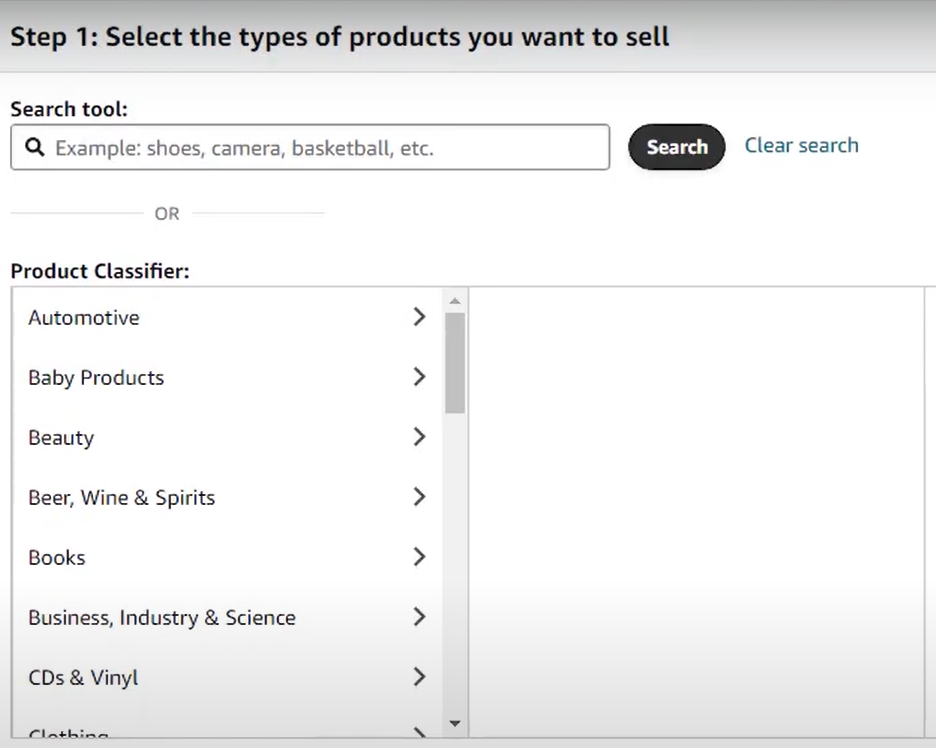Expand the Books chevron arrow
Viewport: 936px width, 748px height.
click(x=419, y=556)
